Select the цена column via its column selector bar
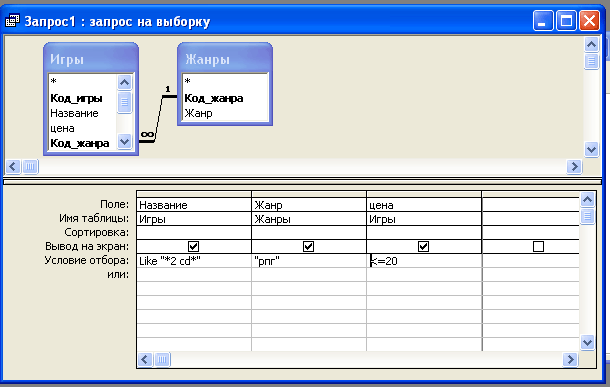 (424, 194)
